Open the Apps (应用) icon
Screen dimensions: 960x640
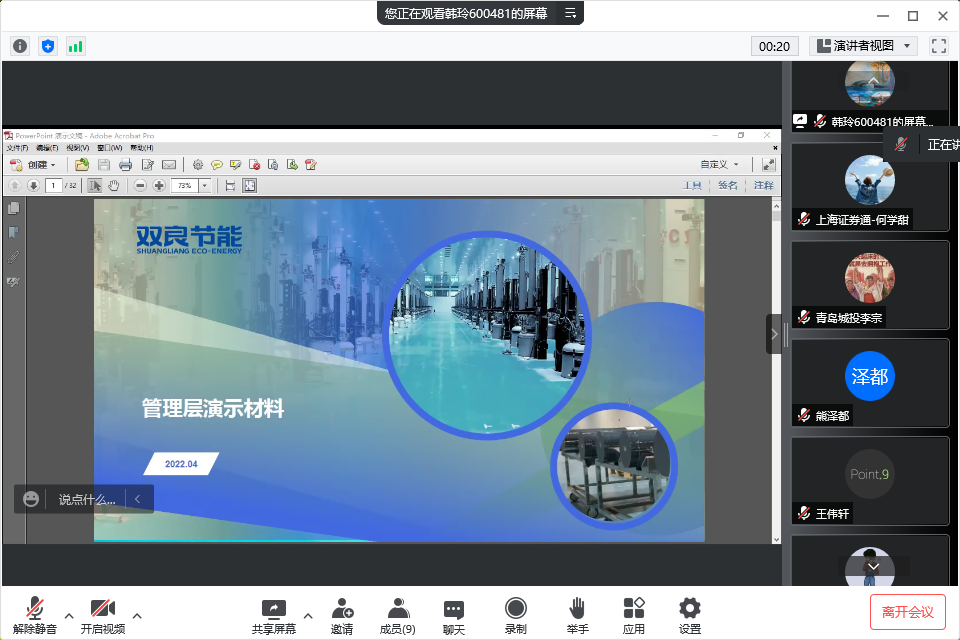click(x=633, y=615)
